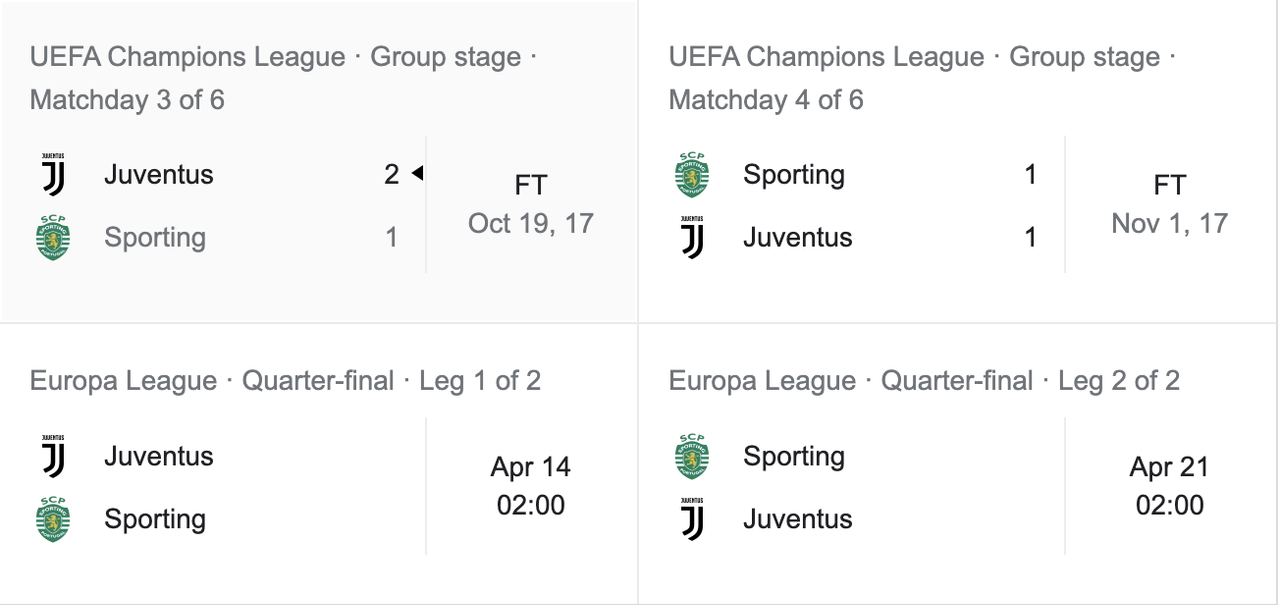Screen dimensions: 1280x605
Task: Open the Quarter-final Leg 2 of 2 header
Action: (924, 381)
